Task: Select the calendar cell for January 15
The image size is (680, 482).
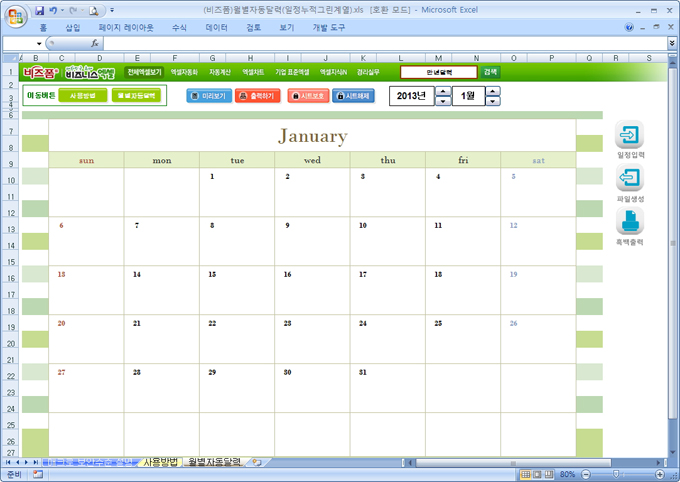Action: coord(237,290)
